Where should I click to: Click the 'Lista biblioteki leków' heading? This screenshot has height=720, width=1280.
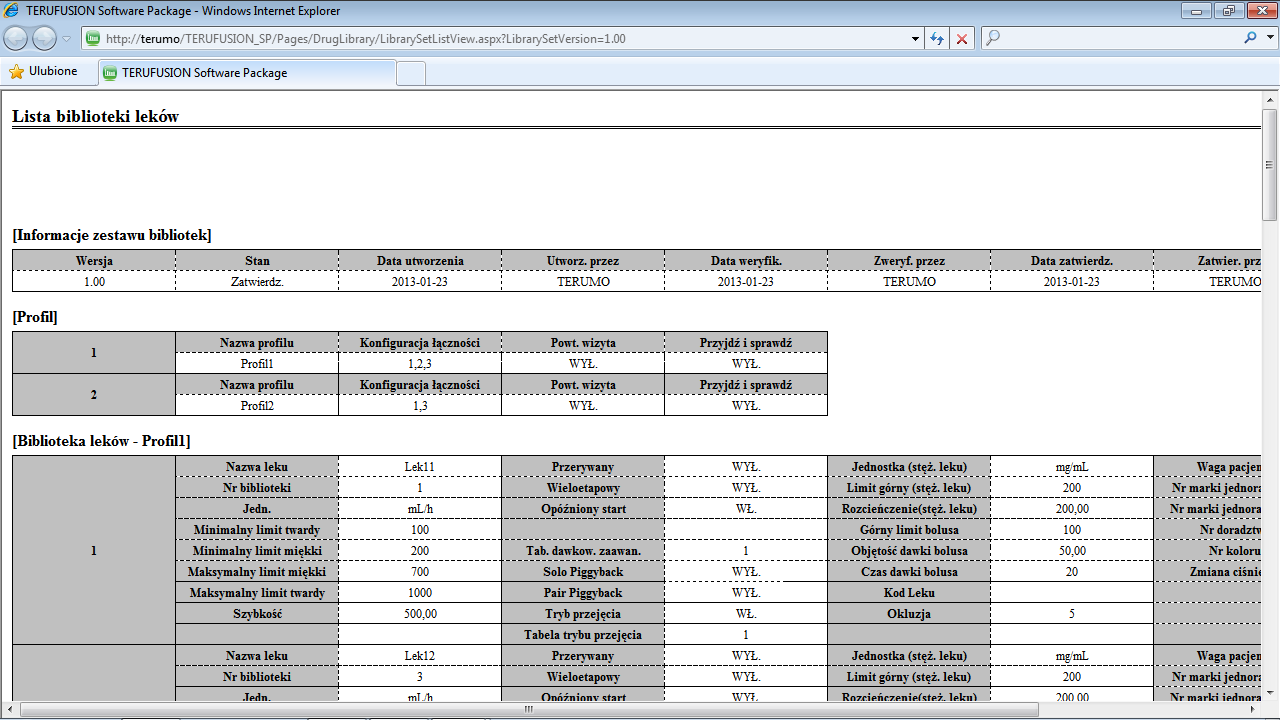[x=95, y=116]
